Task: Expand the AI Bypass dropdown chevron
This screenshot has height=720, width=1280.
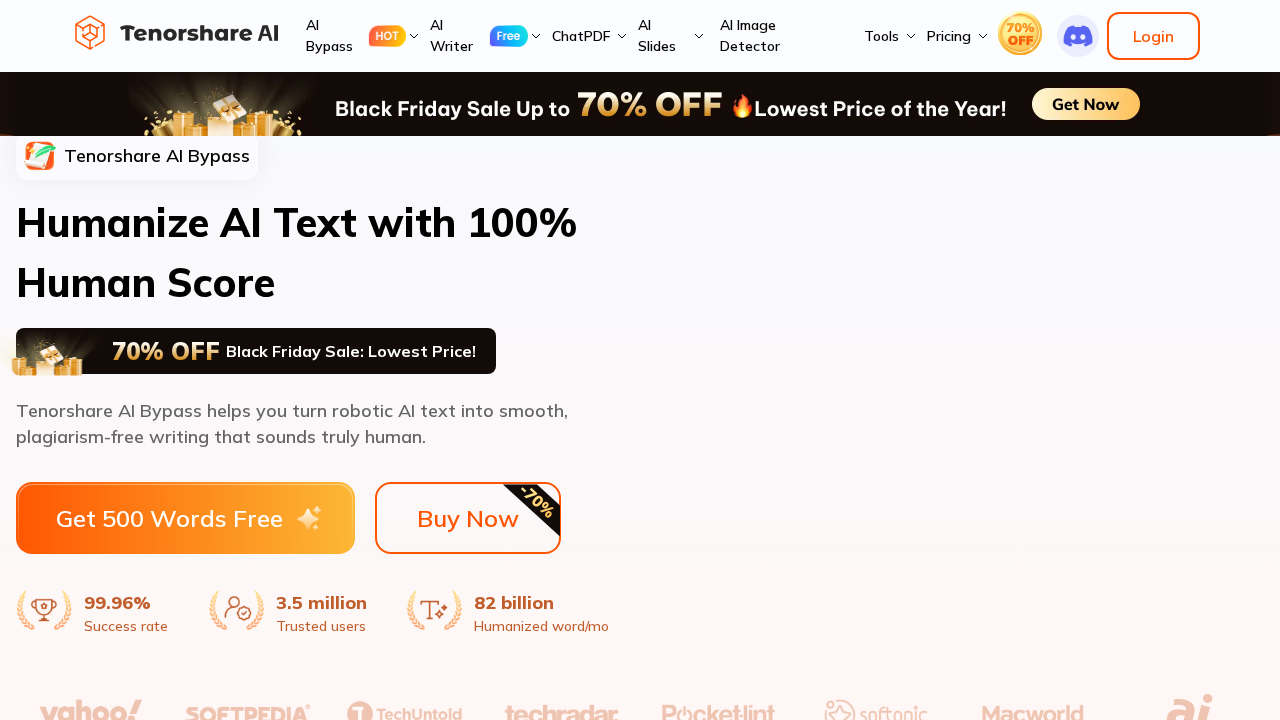Action: point(414,36)
